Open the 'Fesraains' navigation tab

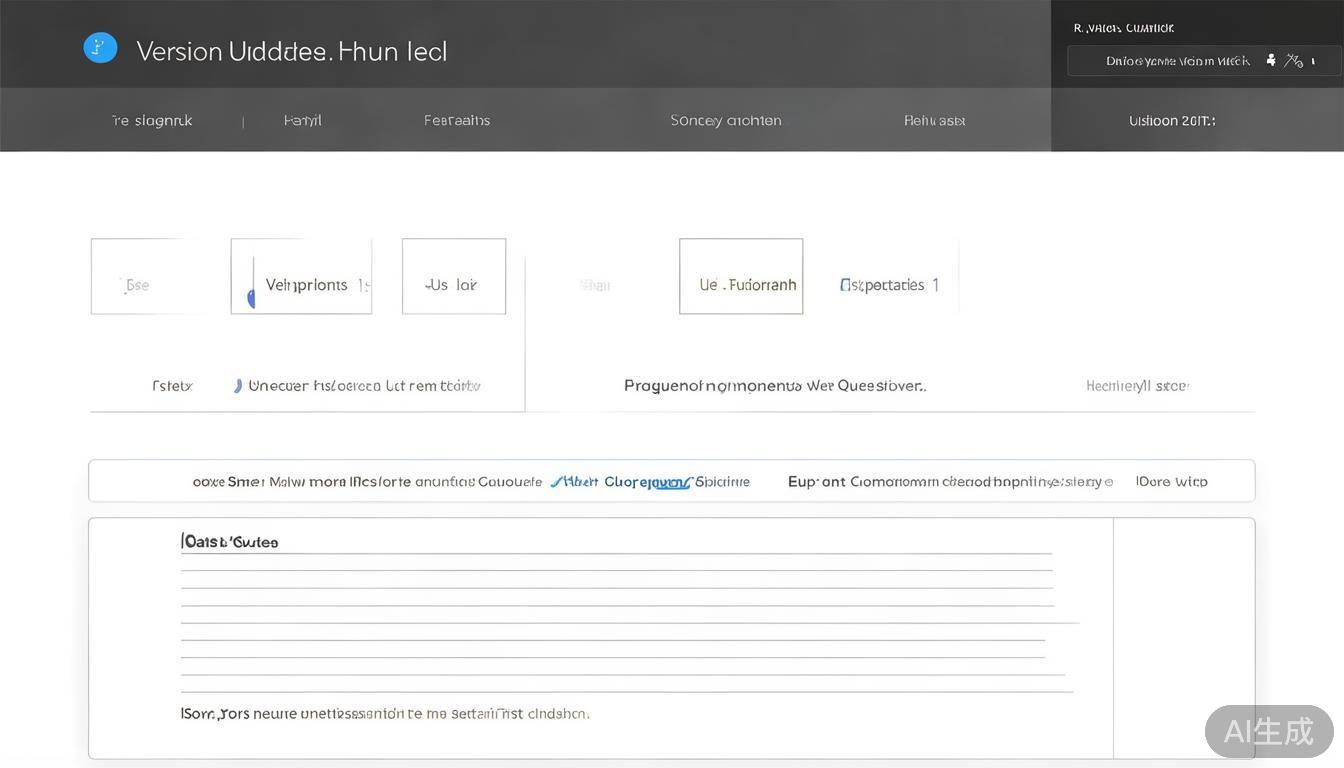457,120
